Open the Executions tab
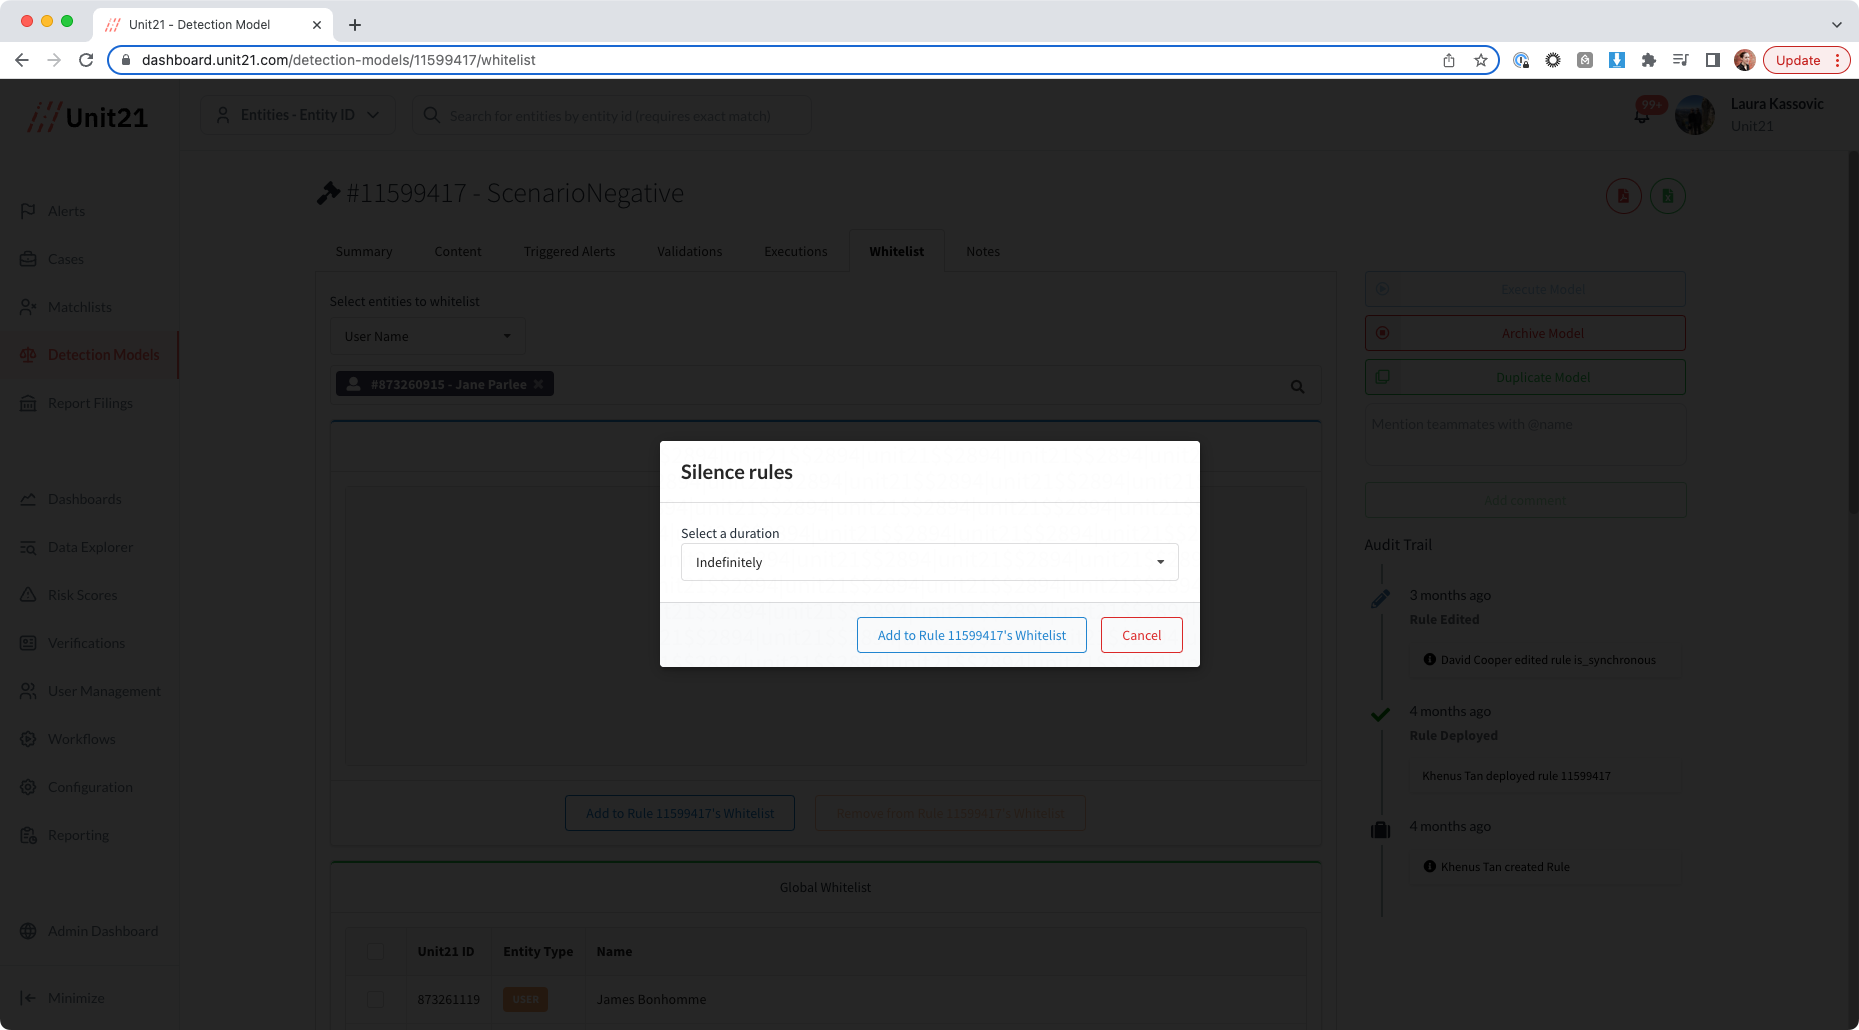 [795, 251]
